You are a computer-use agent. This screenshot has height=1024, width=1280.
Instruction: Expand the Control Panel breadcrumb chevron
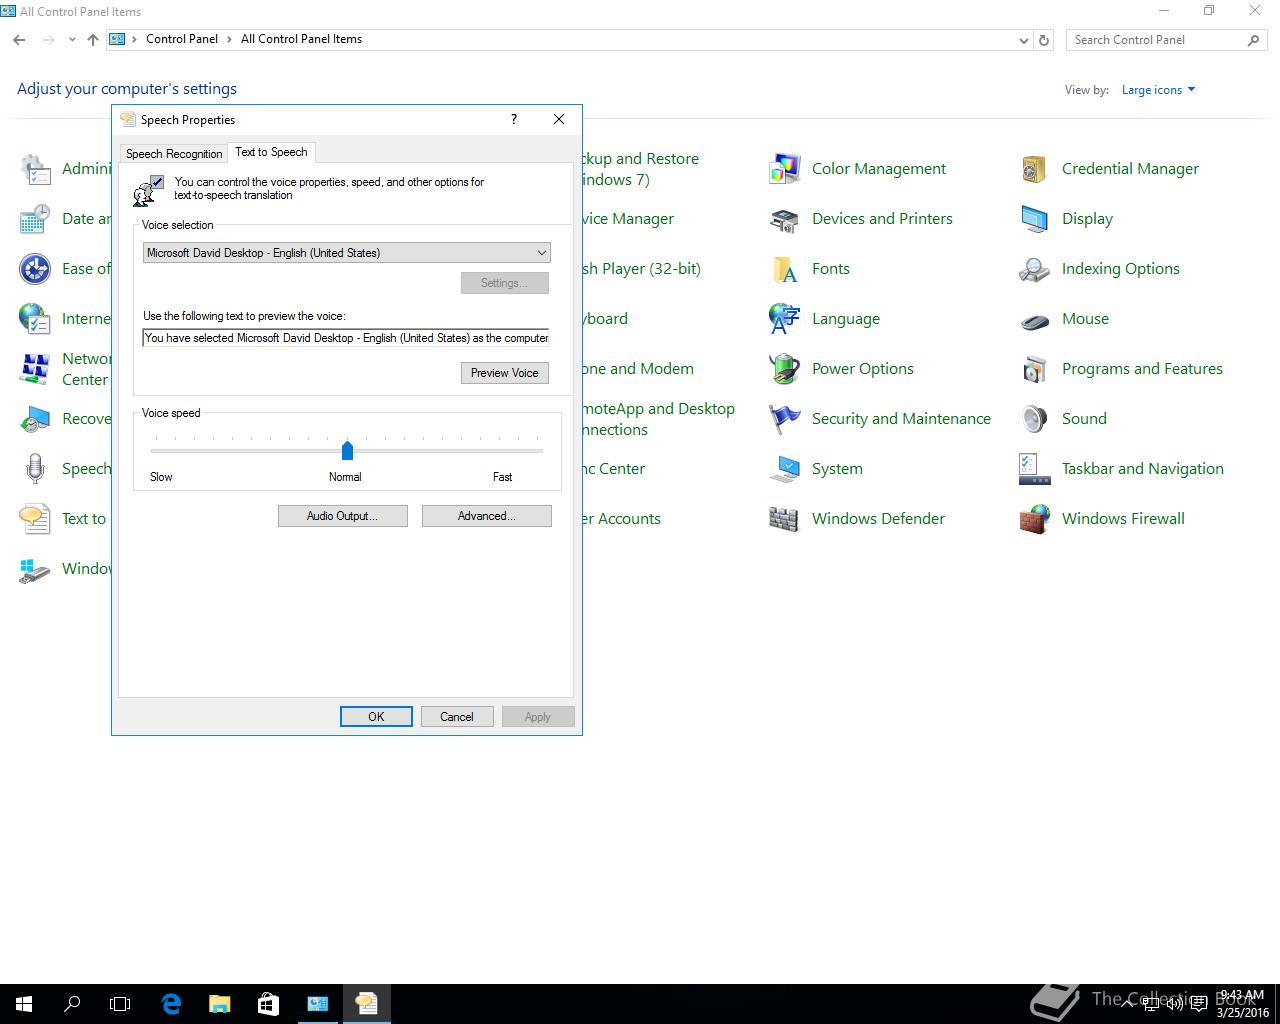click(x=230, y=39)
